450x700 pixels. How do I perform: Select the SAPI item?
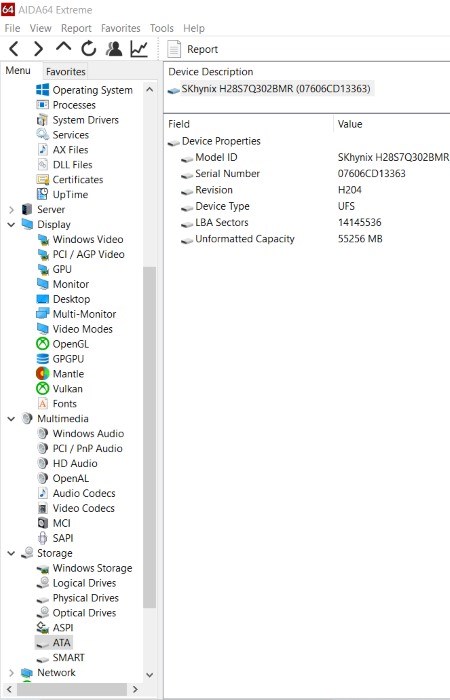(55, 538)
